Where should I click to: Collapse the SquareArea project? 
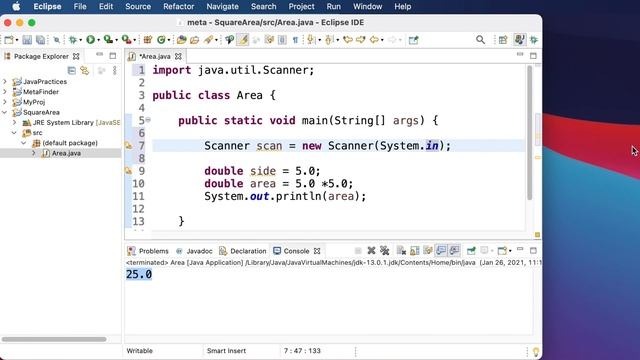point(5,112)
